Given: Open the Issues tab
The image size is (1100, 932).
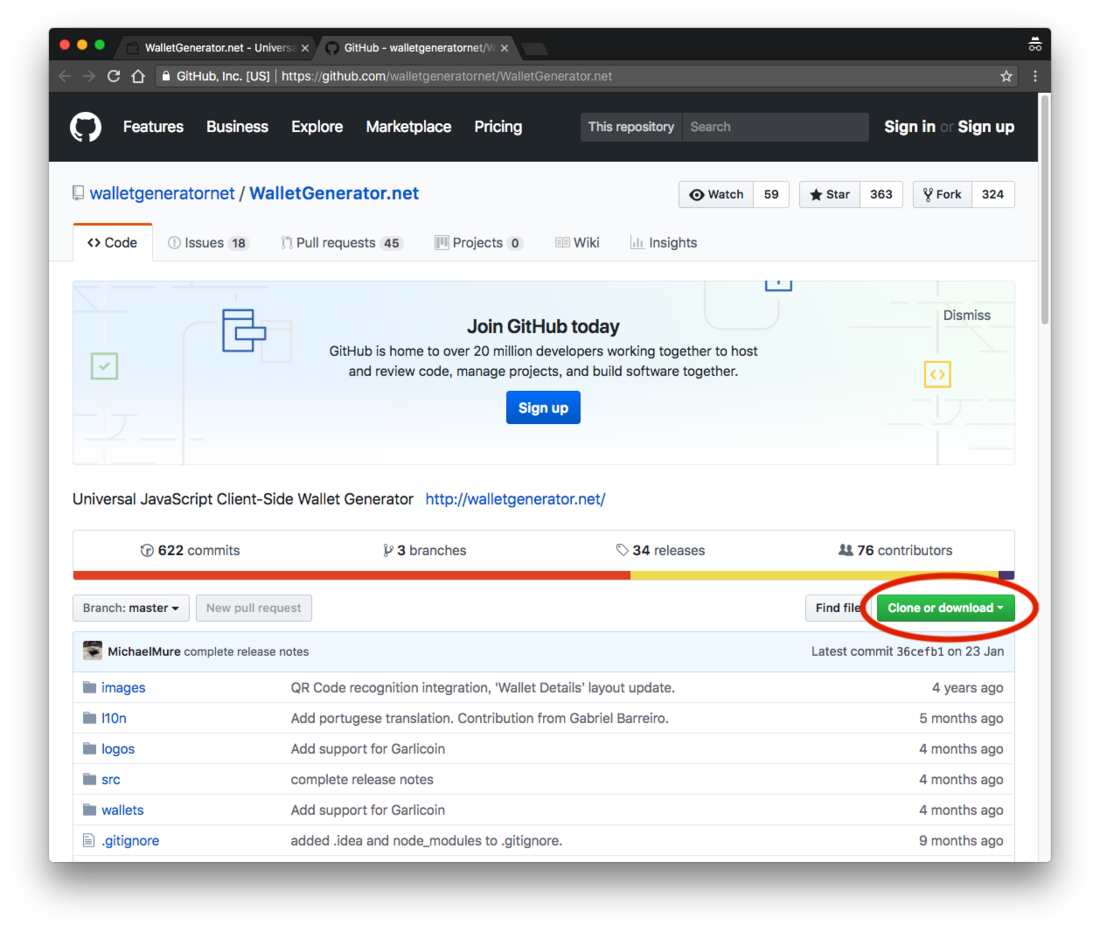Looking at the screenshot, I should [x=208, y=243].
